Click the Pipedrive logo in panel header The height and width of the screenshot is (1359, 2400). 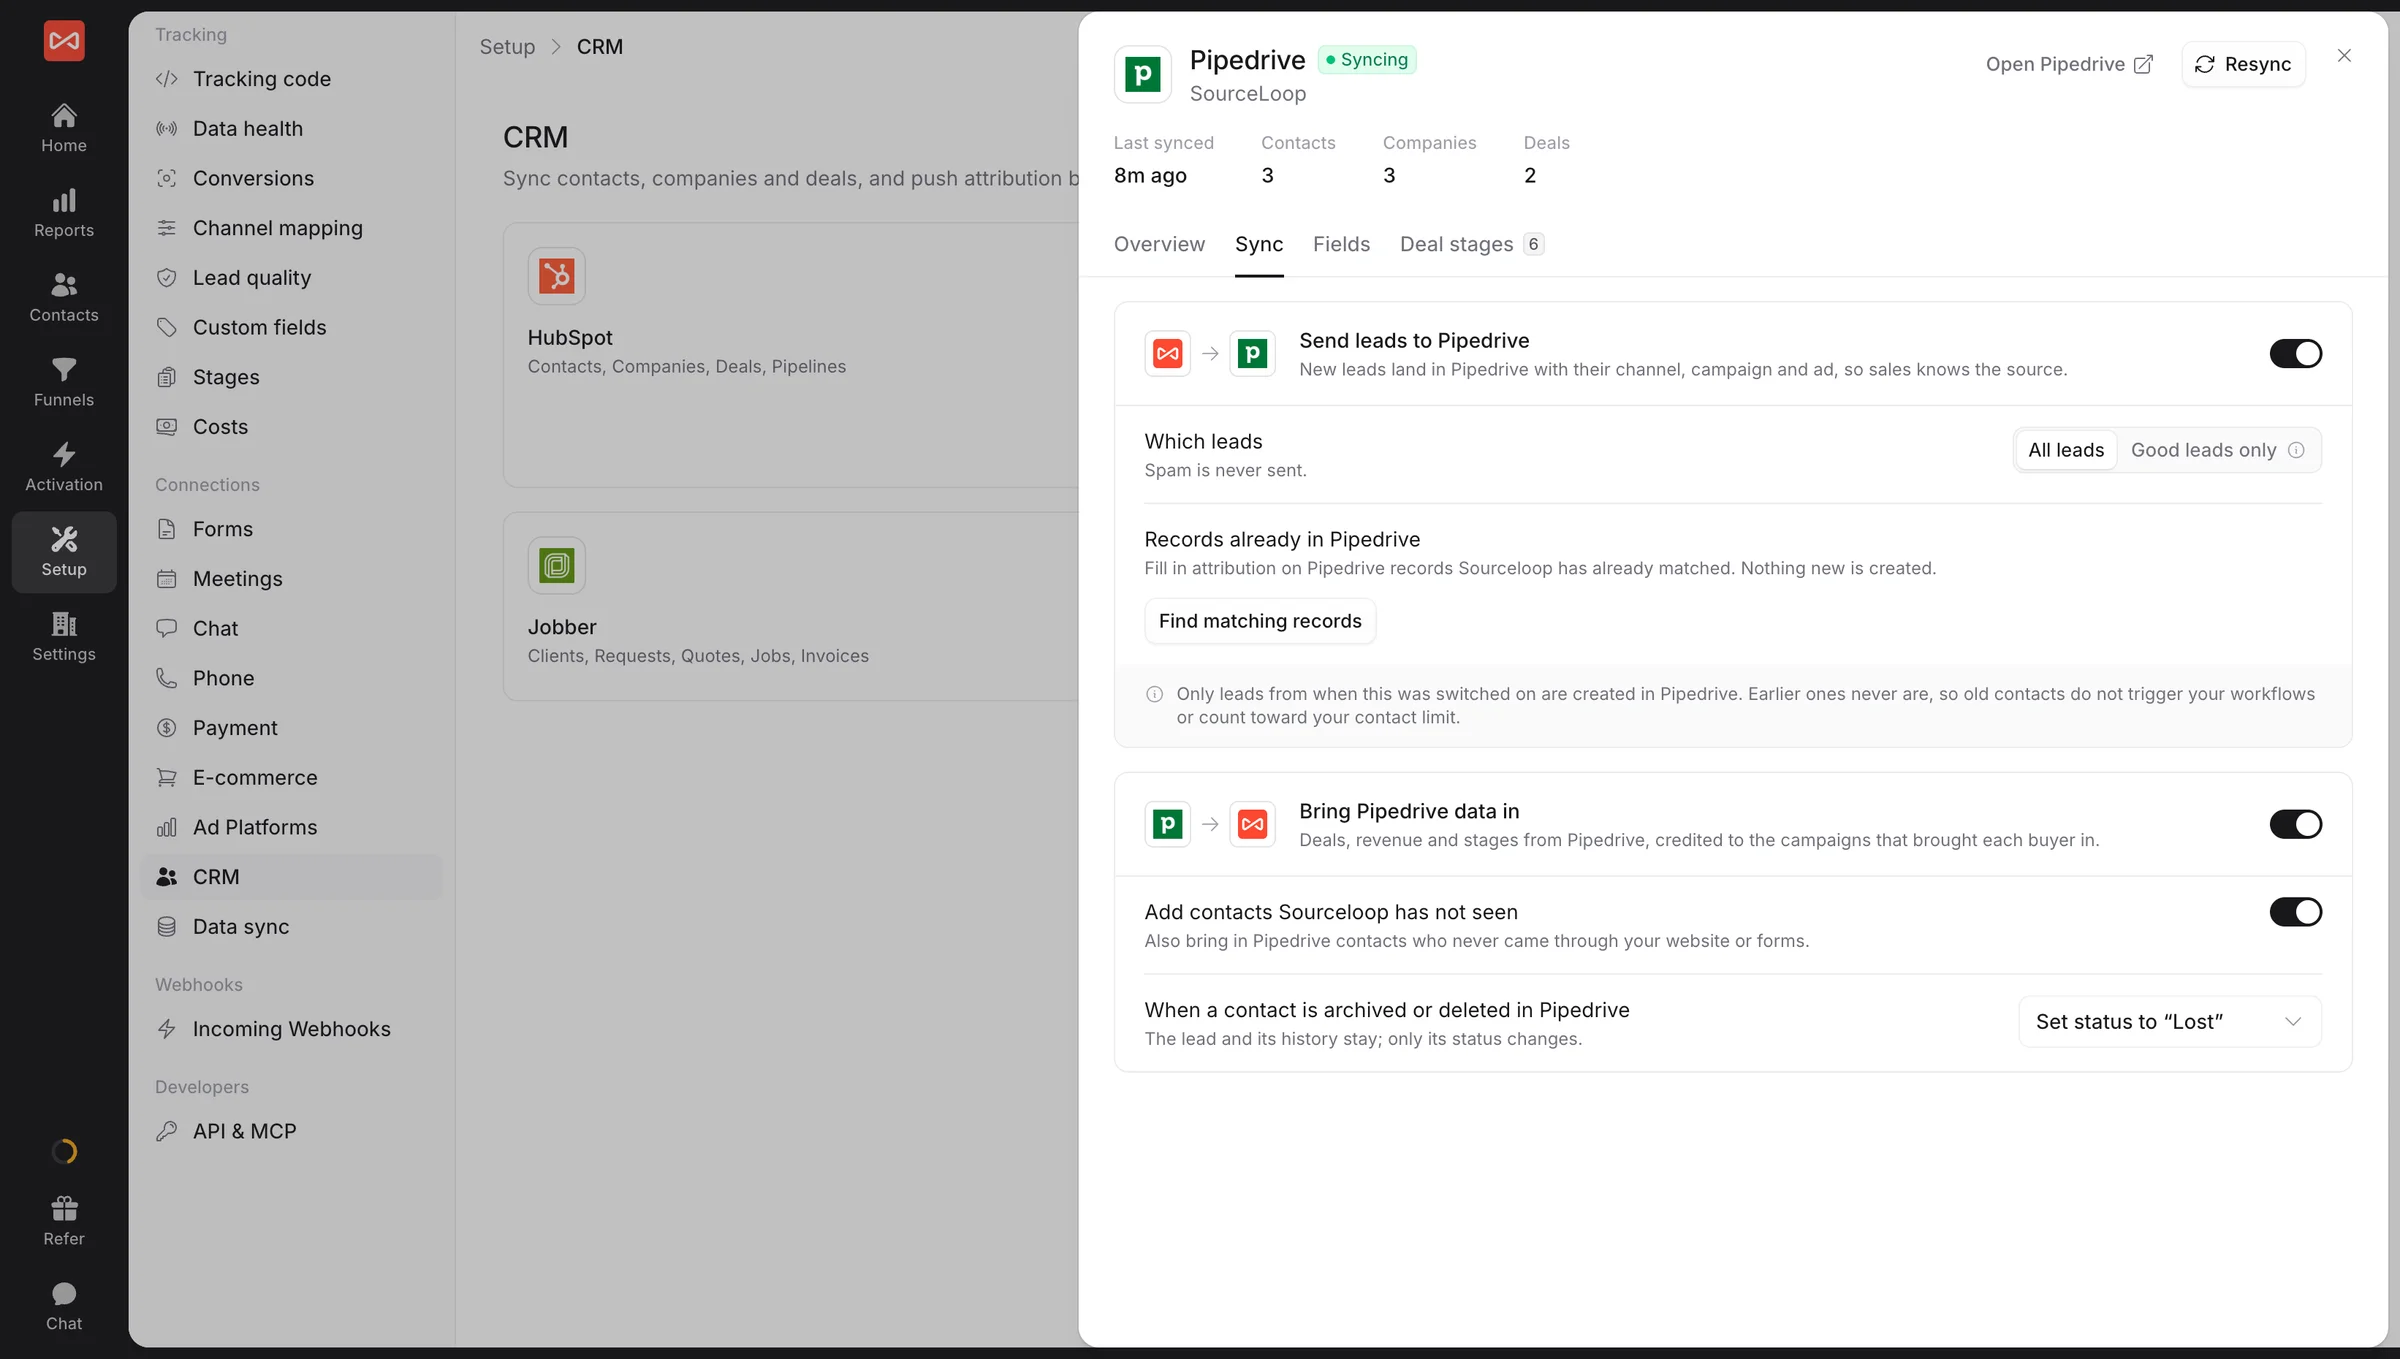[1143, 74]
